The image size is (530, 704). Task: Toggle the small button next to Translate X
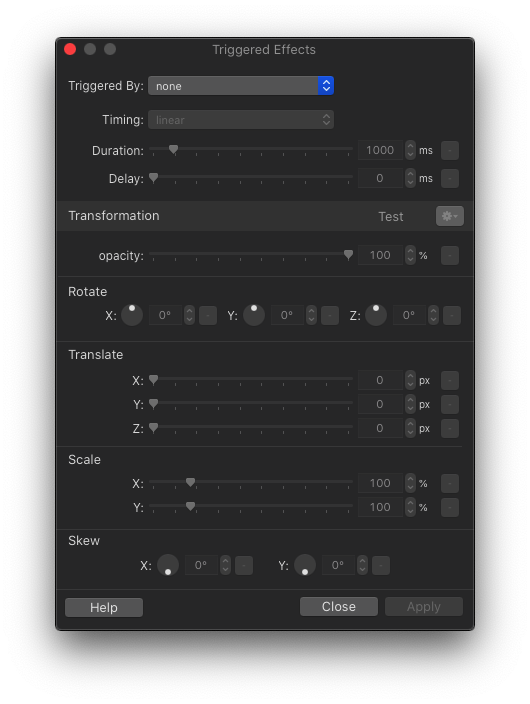pyautogui.click(x=450, y=380)
